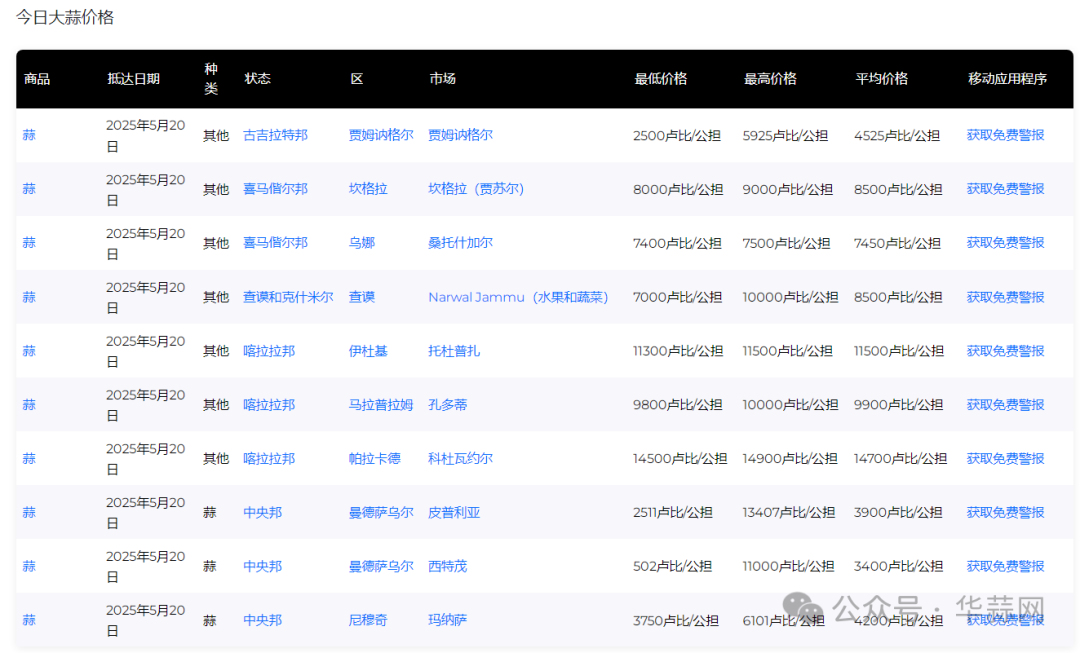Open 查谟和克什米尔 state link
The image size is (1080, 653).
click(288, 297)
